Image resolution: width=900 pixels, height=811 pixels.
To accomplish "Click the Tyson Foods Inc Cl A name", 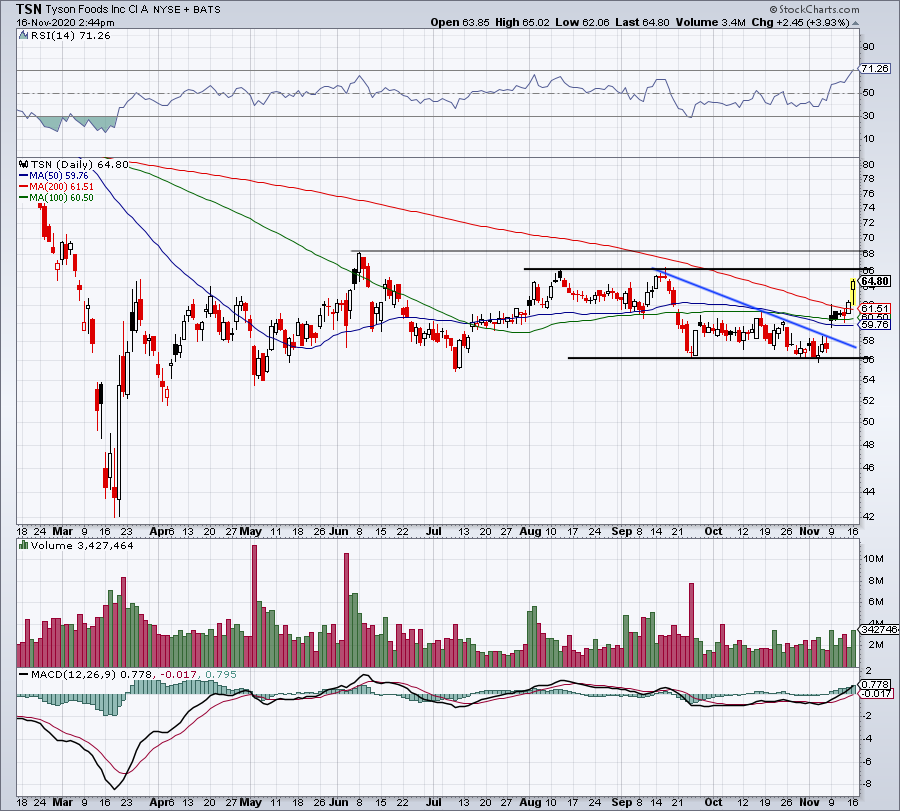I will pyautogui.click(x=96, y=9).
